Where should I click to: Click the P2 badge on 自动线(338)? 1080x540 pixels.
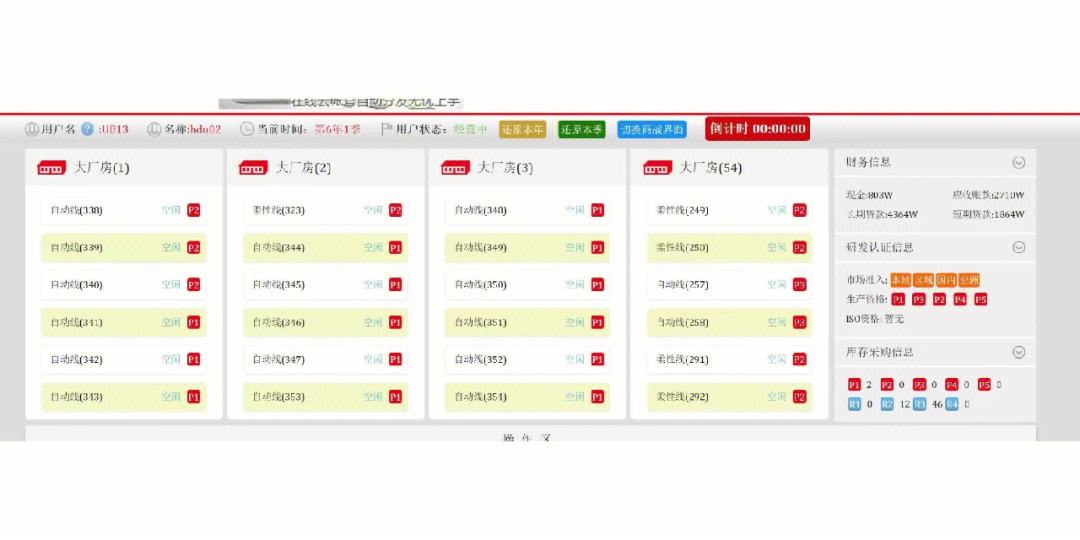194,210
